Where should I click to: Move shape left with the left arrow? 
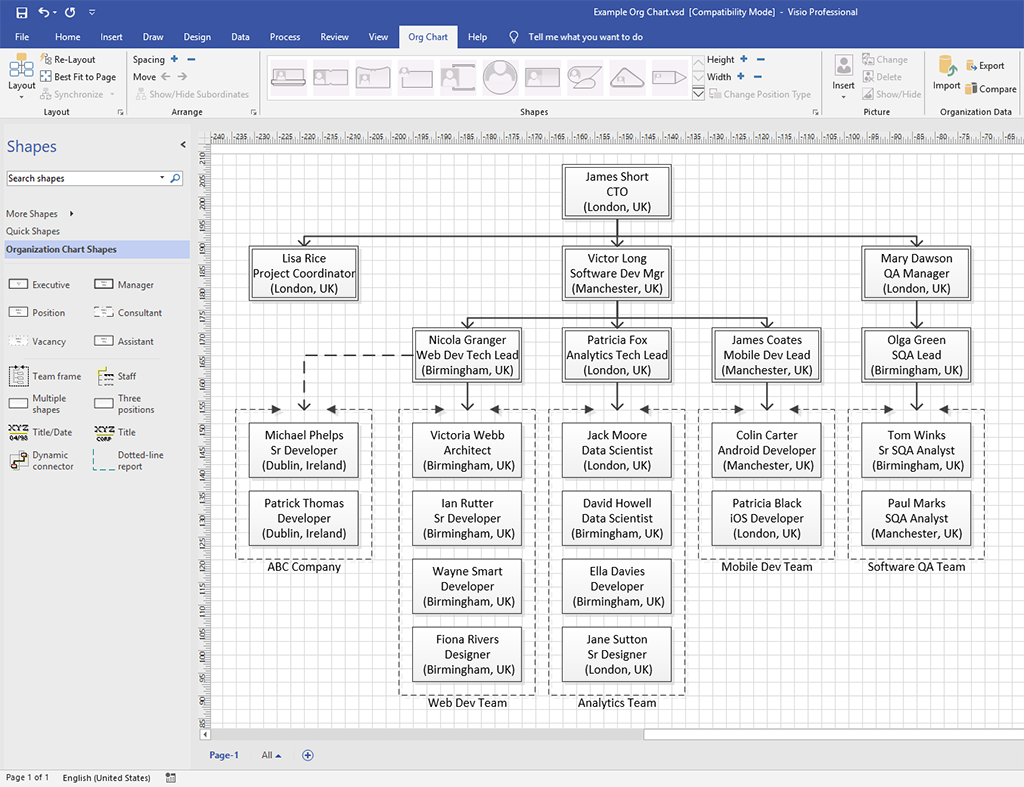[x=166, y=76]
